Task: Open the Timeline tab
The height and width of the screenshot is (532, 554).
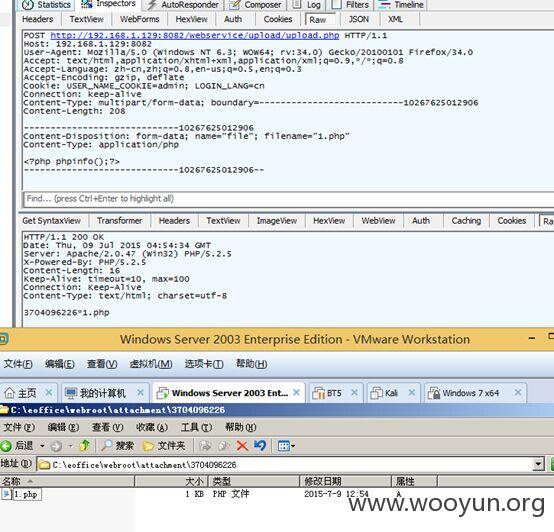Action: (x=401, y=5)
